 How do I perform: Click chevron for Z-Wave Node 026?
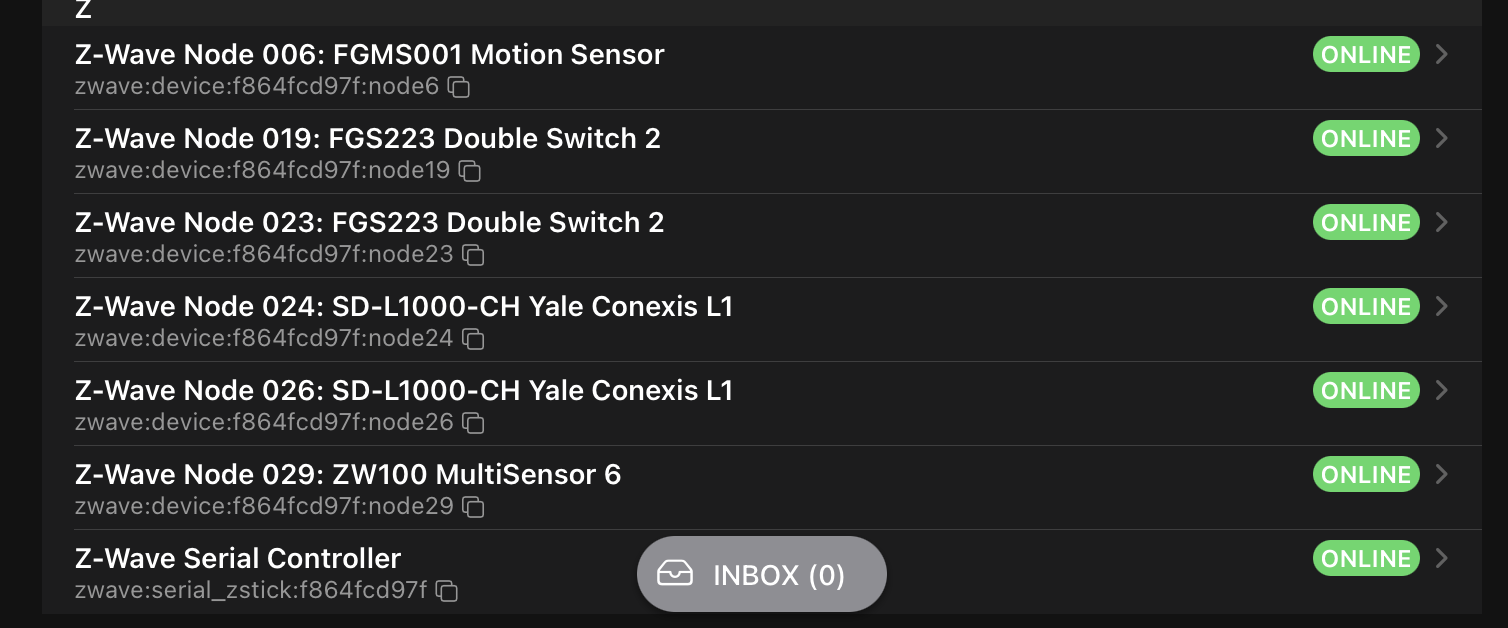1441,390
